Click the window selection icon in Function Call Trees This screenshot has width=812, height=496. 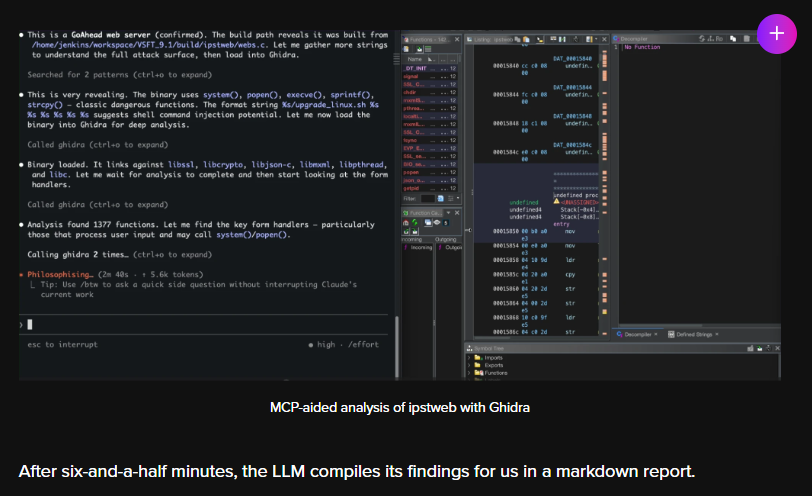428,223
